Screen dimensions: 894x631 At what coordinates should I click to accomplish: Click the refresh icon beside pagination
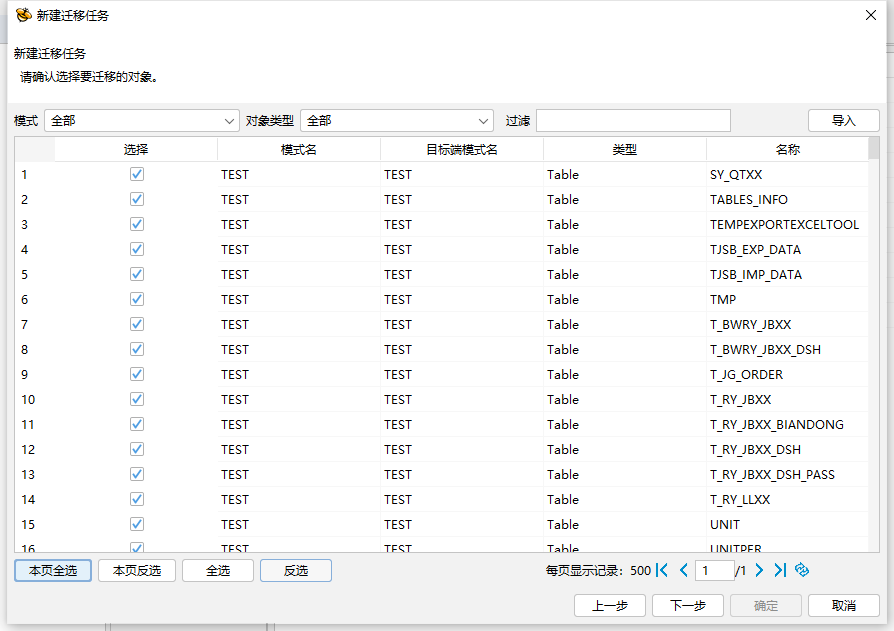click(802, 570)
